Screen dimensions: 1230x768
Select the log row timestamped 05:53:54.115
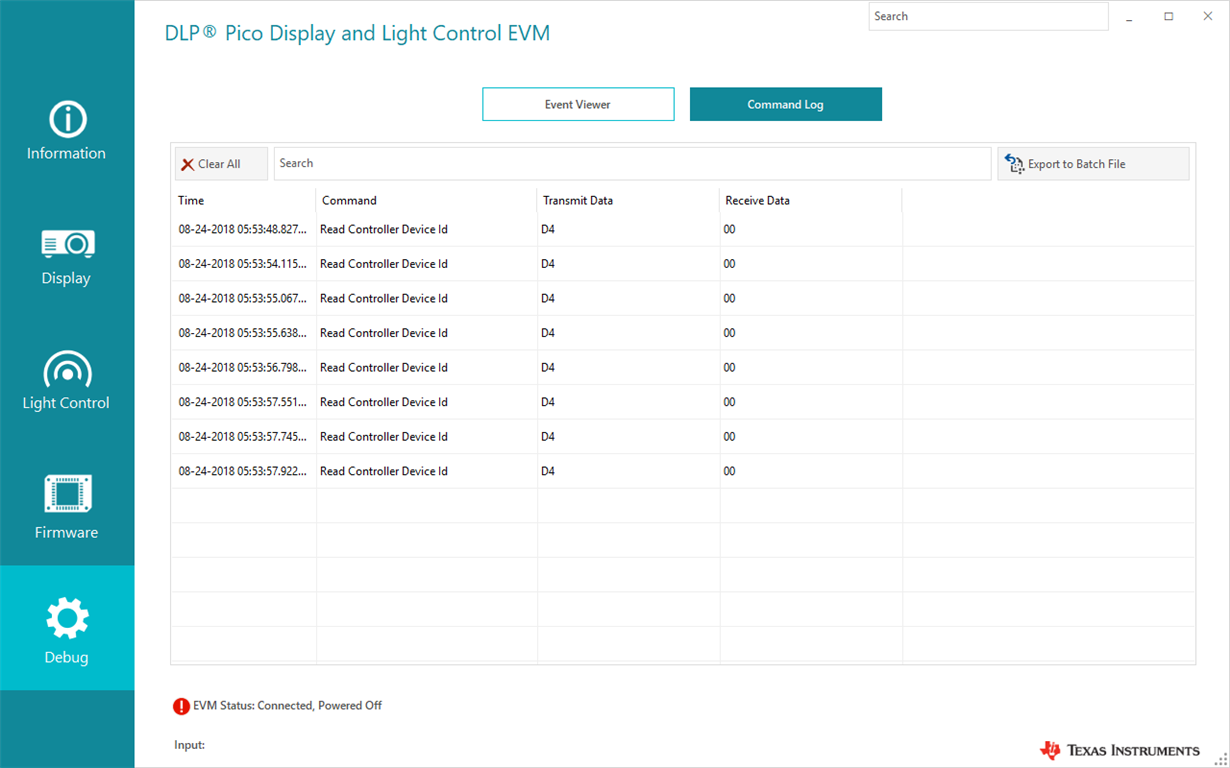(x=683, y=264)
